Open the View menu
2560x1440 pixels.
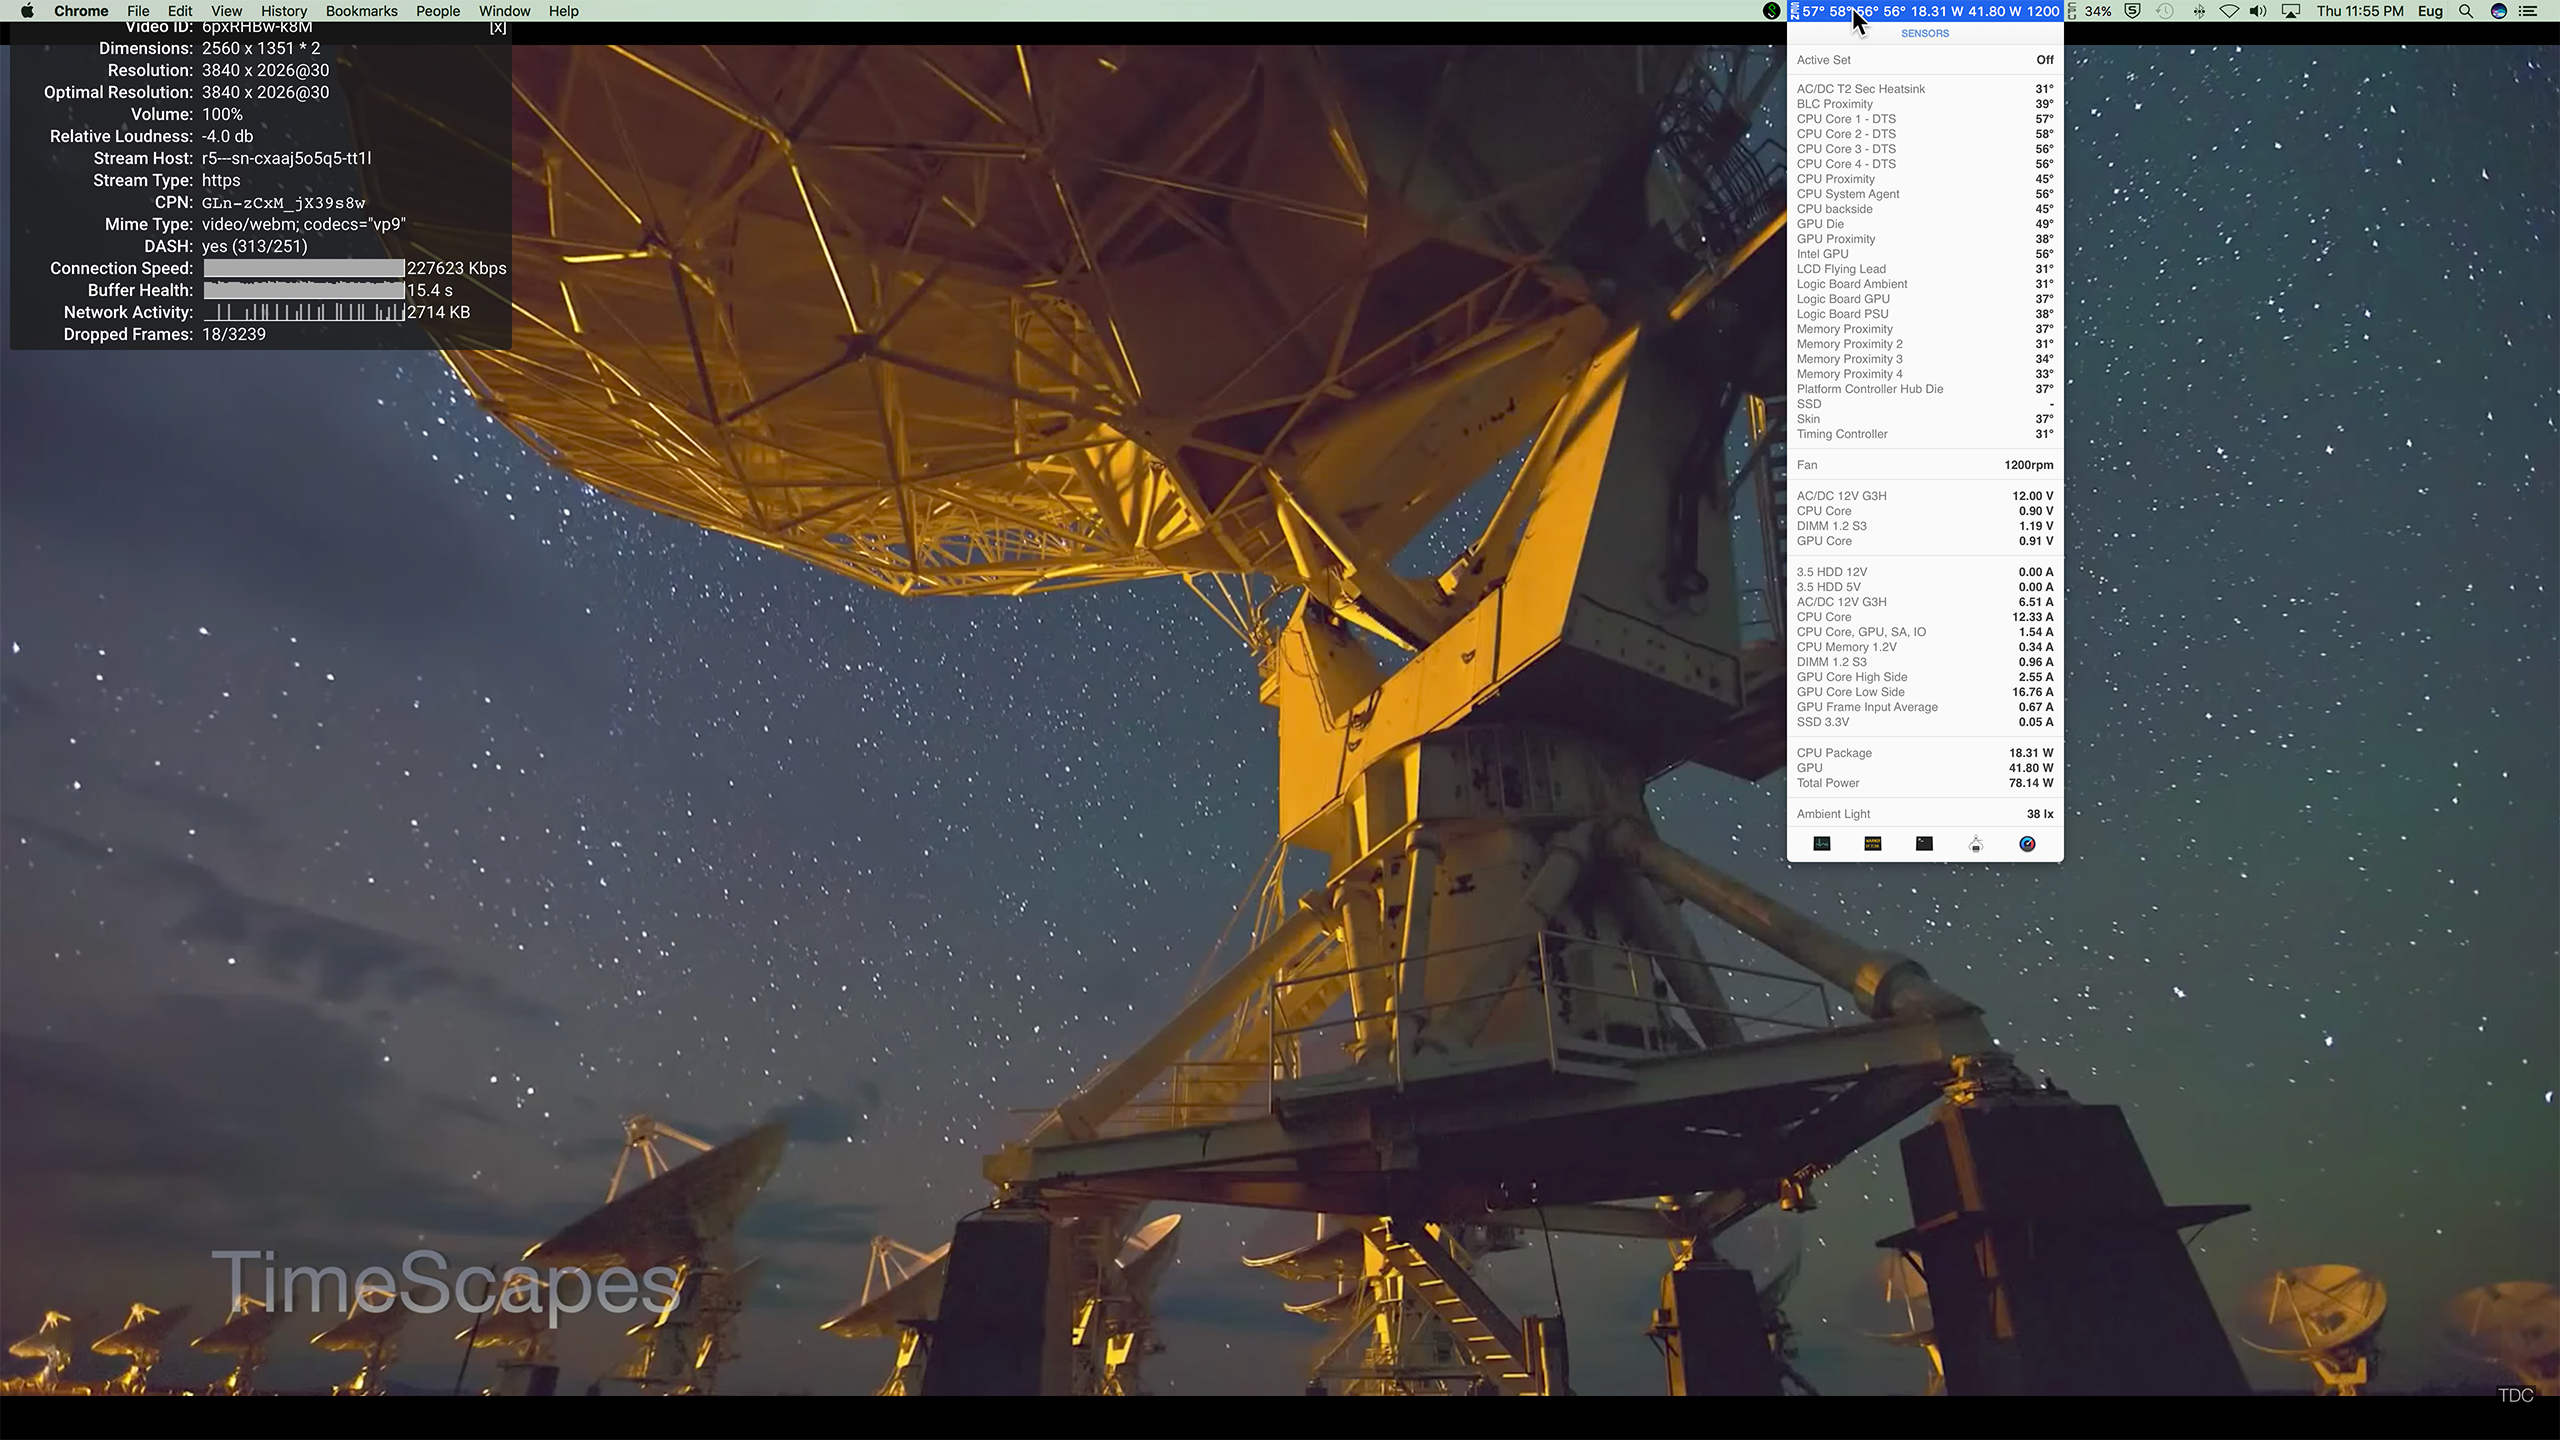tap(227, 11)
